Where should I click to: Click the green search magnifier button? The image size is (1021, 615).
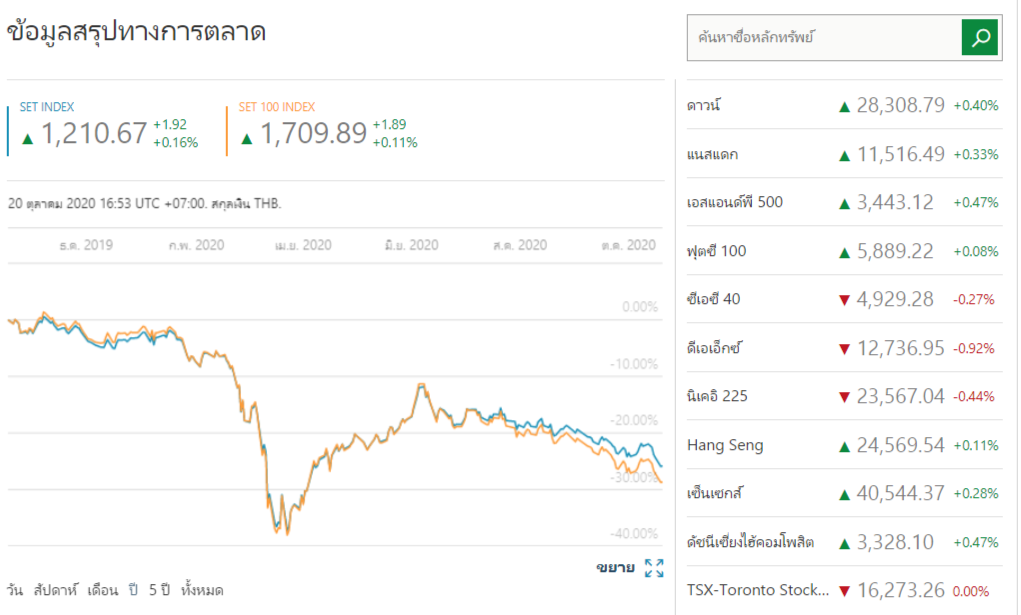click(x=980, y=38)
